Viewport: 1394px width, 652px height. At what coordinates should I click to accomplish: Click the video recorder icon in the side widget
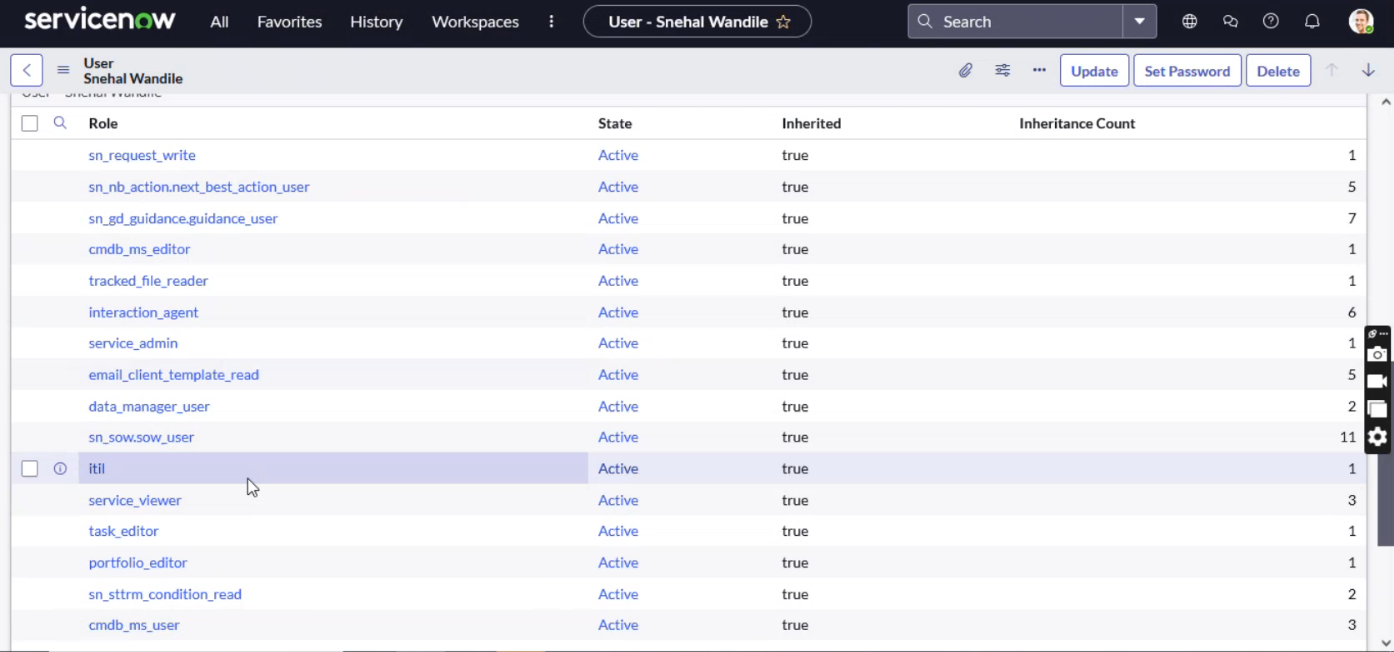(1377, 382)
